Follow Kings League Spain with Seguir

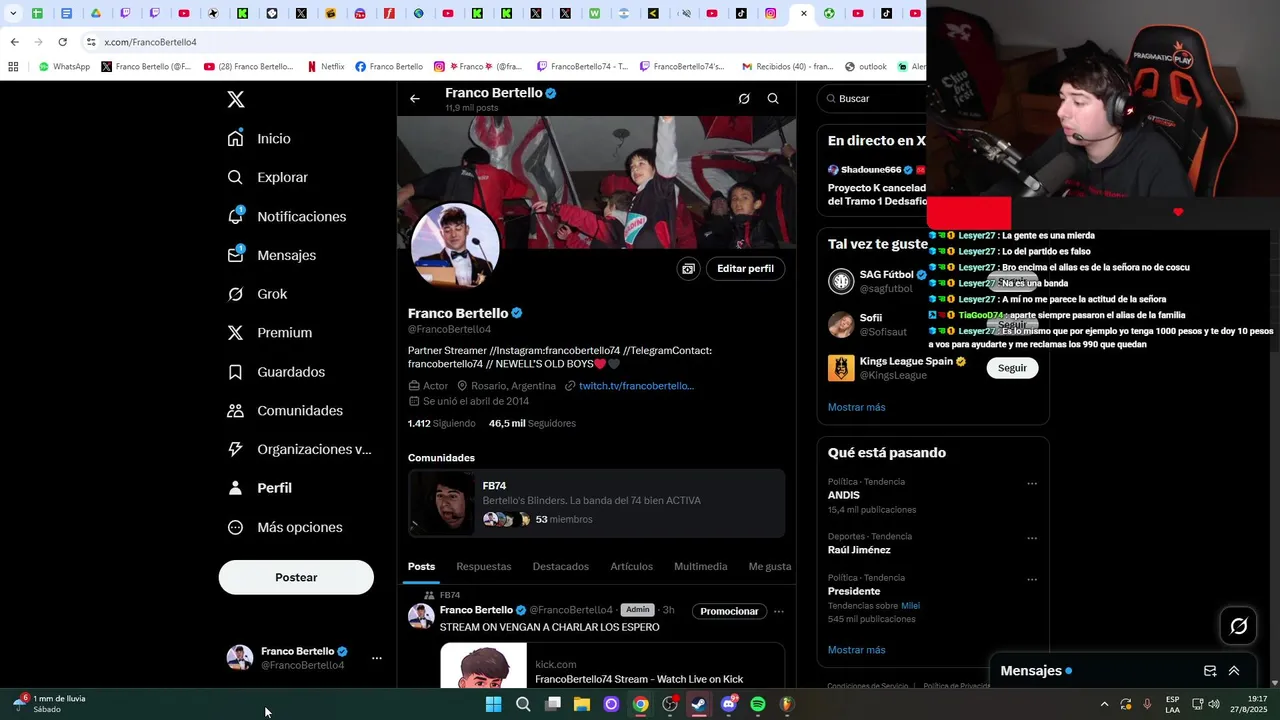pyautogui.click(x=1012, y=368)
